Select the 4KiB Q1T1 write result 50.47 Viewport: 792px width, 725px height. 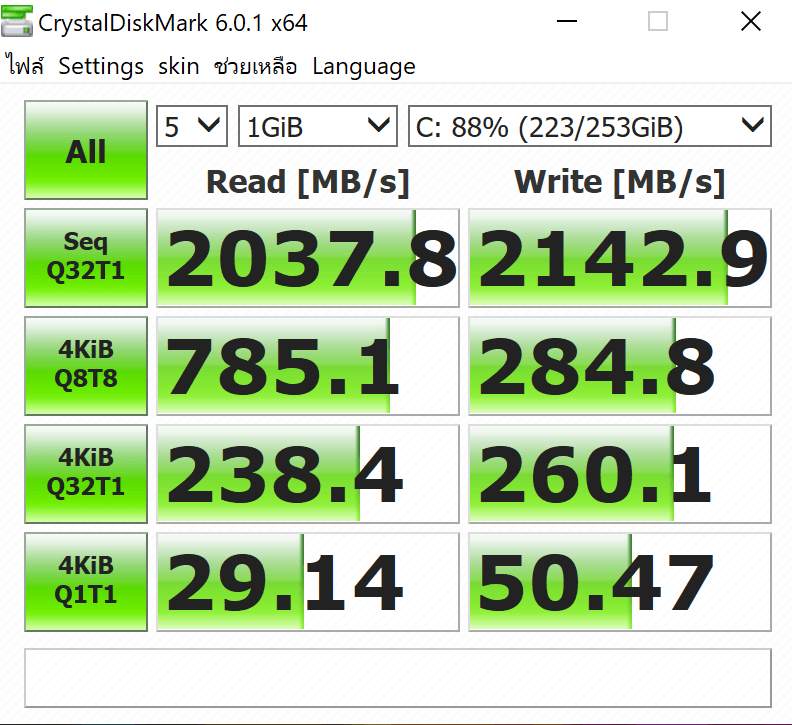620,582
